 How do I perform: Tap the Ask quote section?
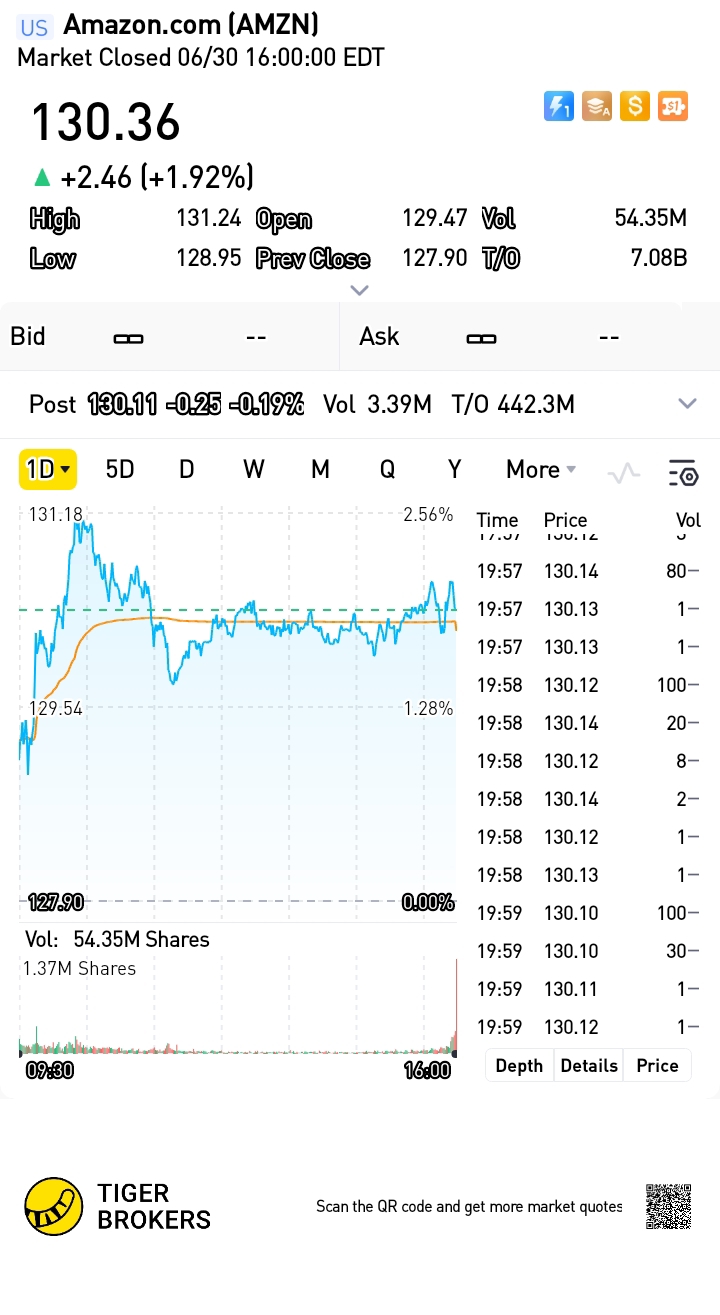tap(530, 337)
